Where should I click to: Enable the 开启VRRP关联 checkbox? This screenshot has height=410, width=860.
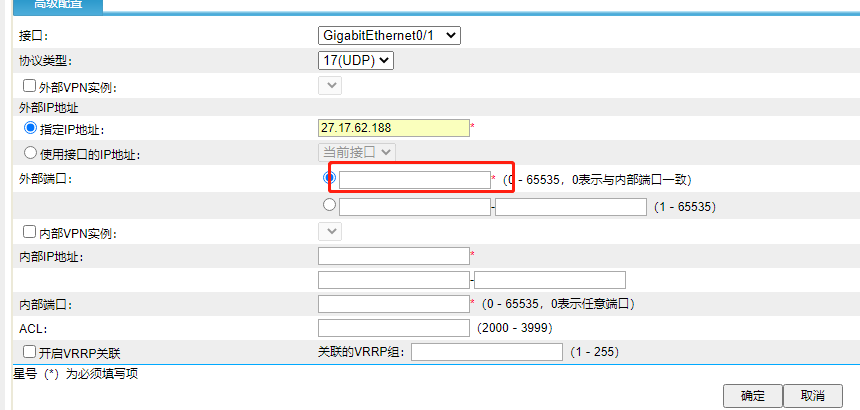pos(30,352)
